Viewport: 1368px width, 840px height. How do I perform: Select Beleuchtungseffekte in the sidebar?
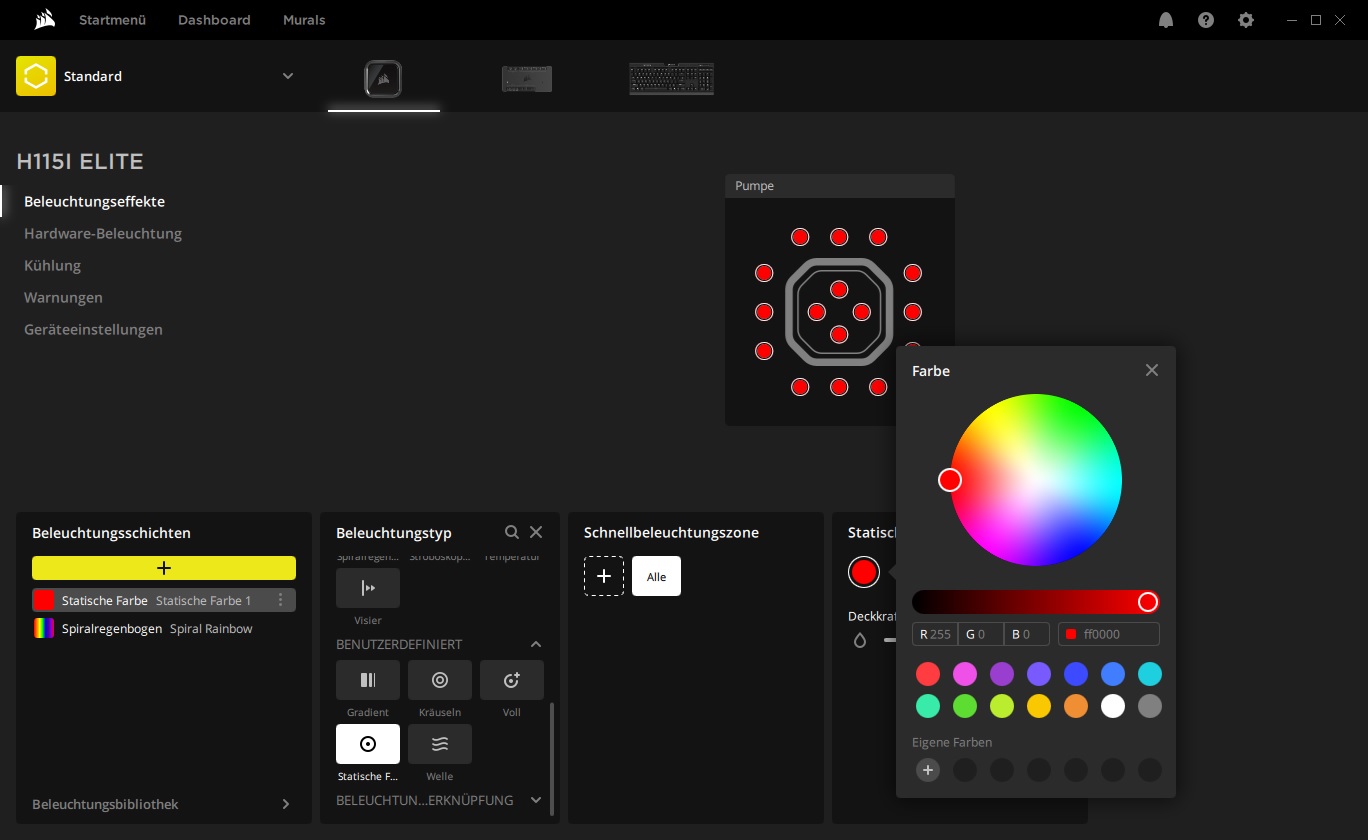94,201
